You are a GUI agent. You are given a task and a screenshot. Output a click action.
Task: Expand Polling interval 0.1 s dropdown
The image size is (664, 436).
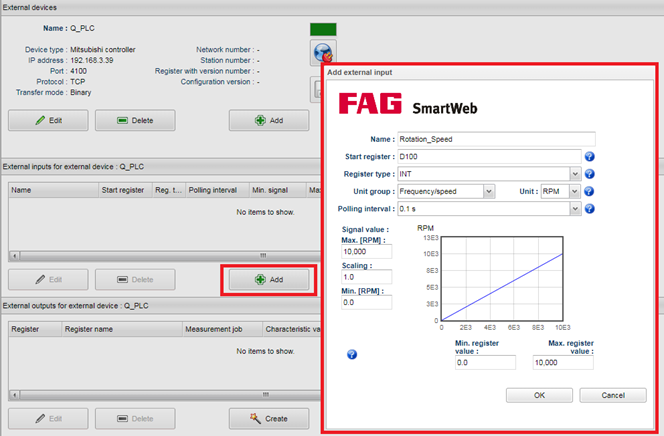[x=575, y=209]
